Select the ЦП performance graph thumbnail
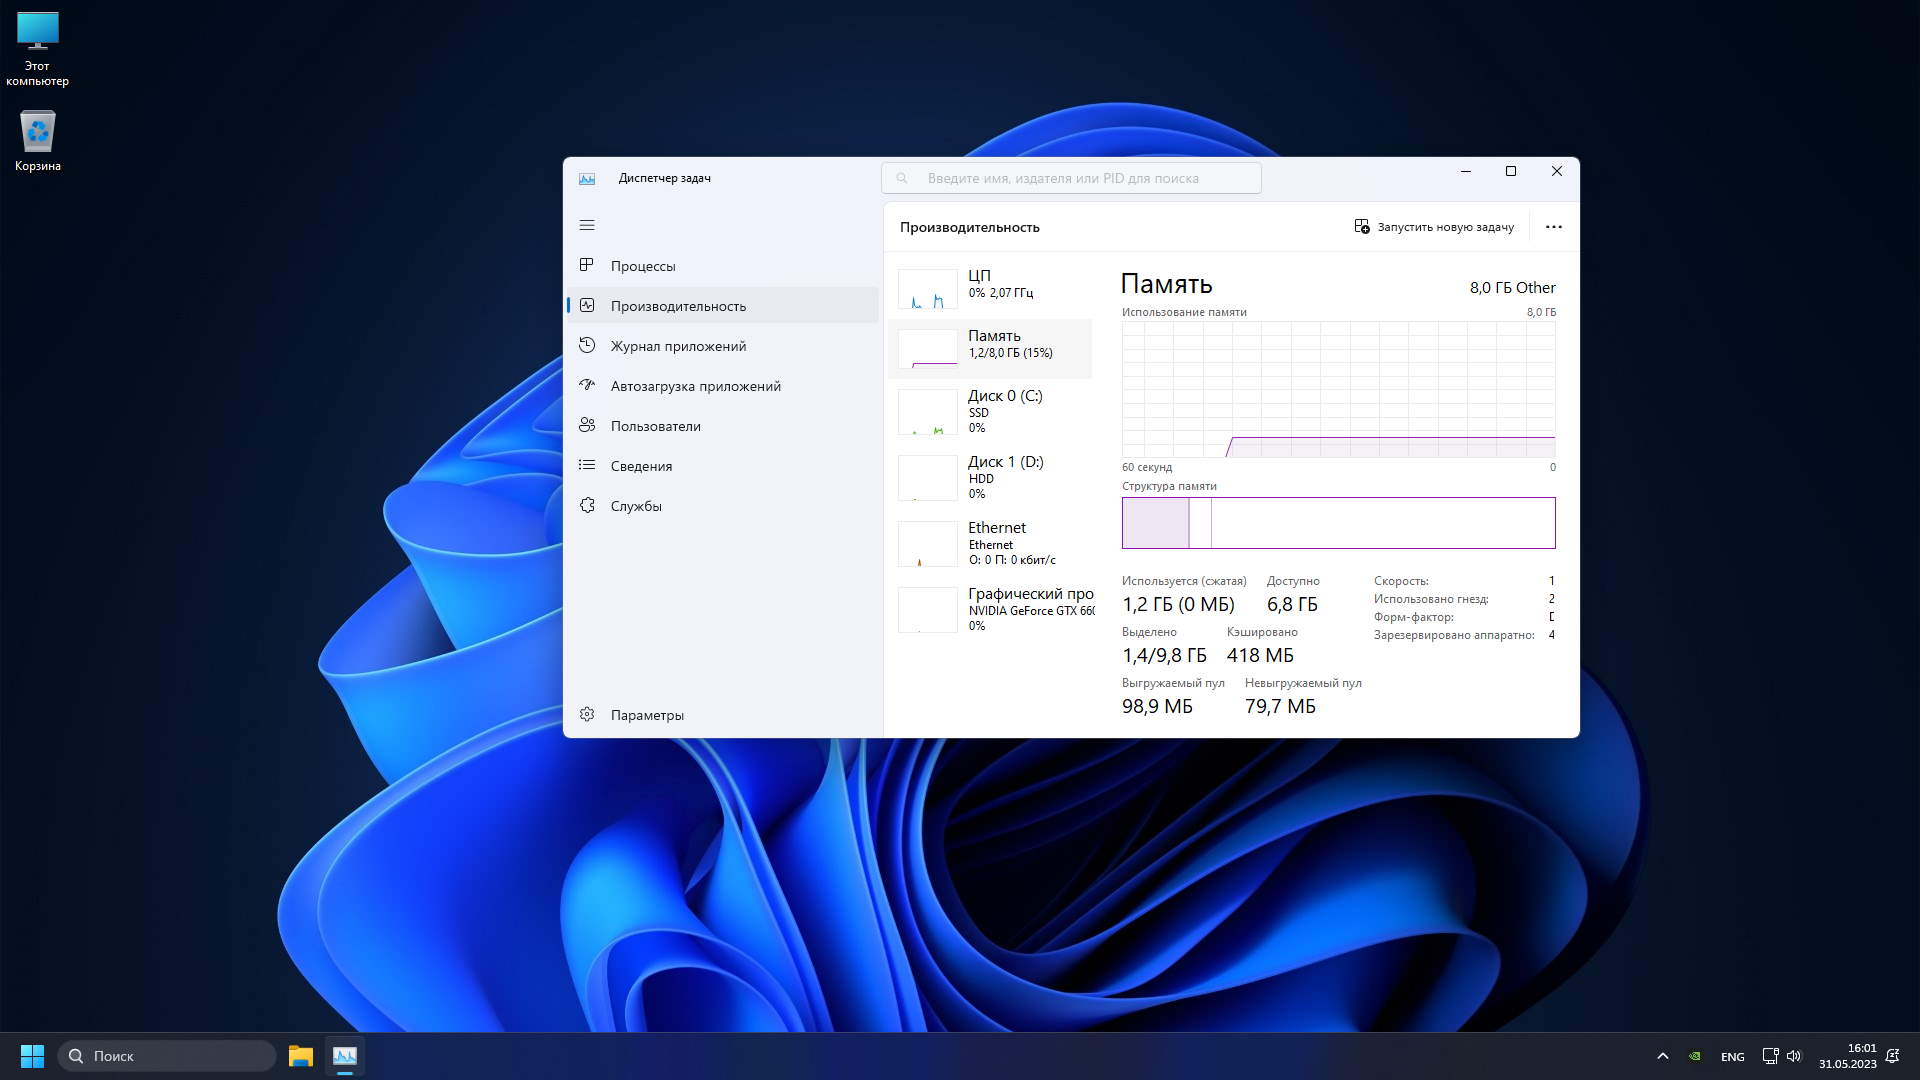Viewport: 1920px width, 1080px height. [928, 288]
